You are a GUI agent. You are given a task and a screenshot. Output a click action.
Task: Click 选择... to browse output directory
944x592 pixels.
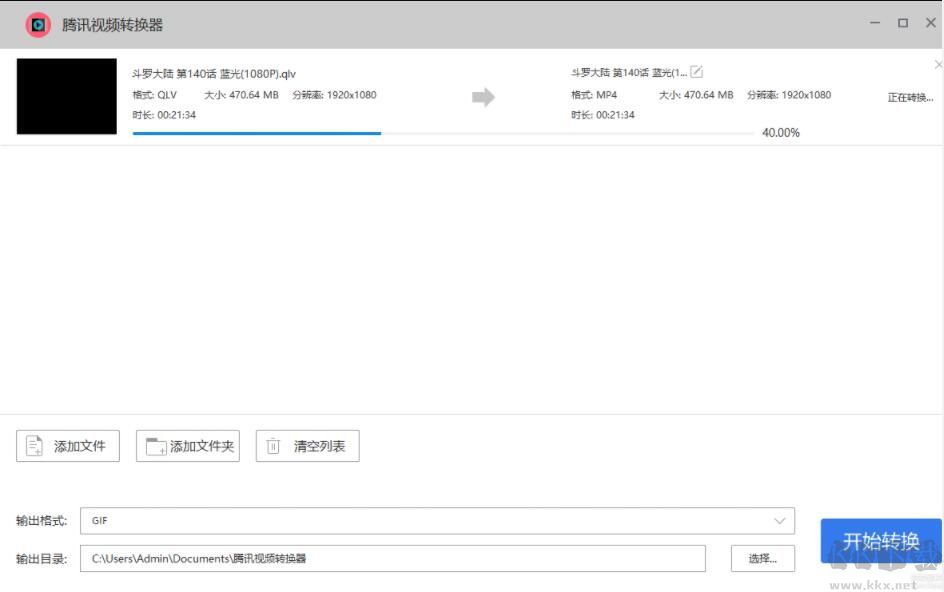[x=762, y=558]
